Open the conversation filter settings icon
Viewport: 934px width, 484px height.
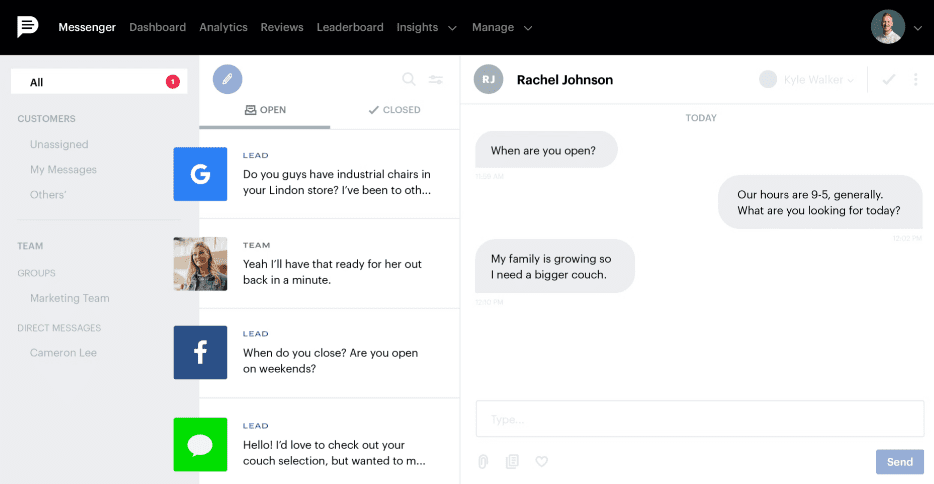pyautogui.click(x=436, y=80)
